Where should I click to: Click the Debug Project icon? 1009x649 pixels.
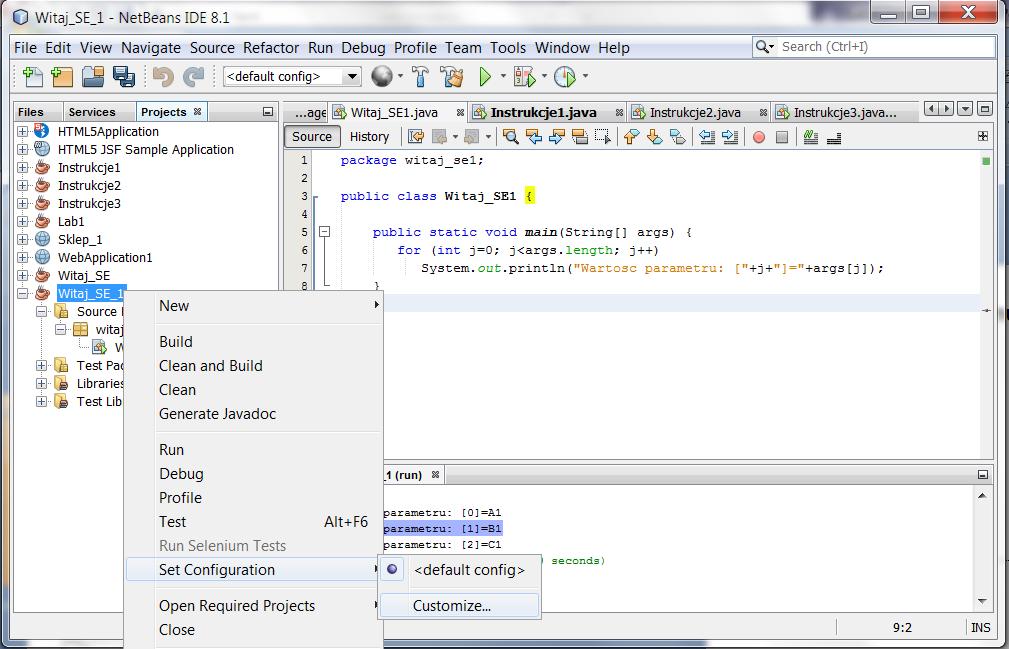(524, 77)
